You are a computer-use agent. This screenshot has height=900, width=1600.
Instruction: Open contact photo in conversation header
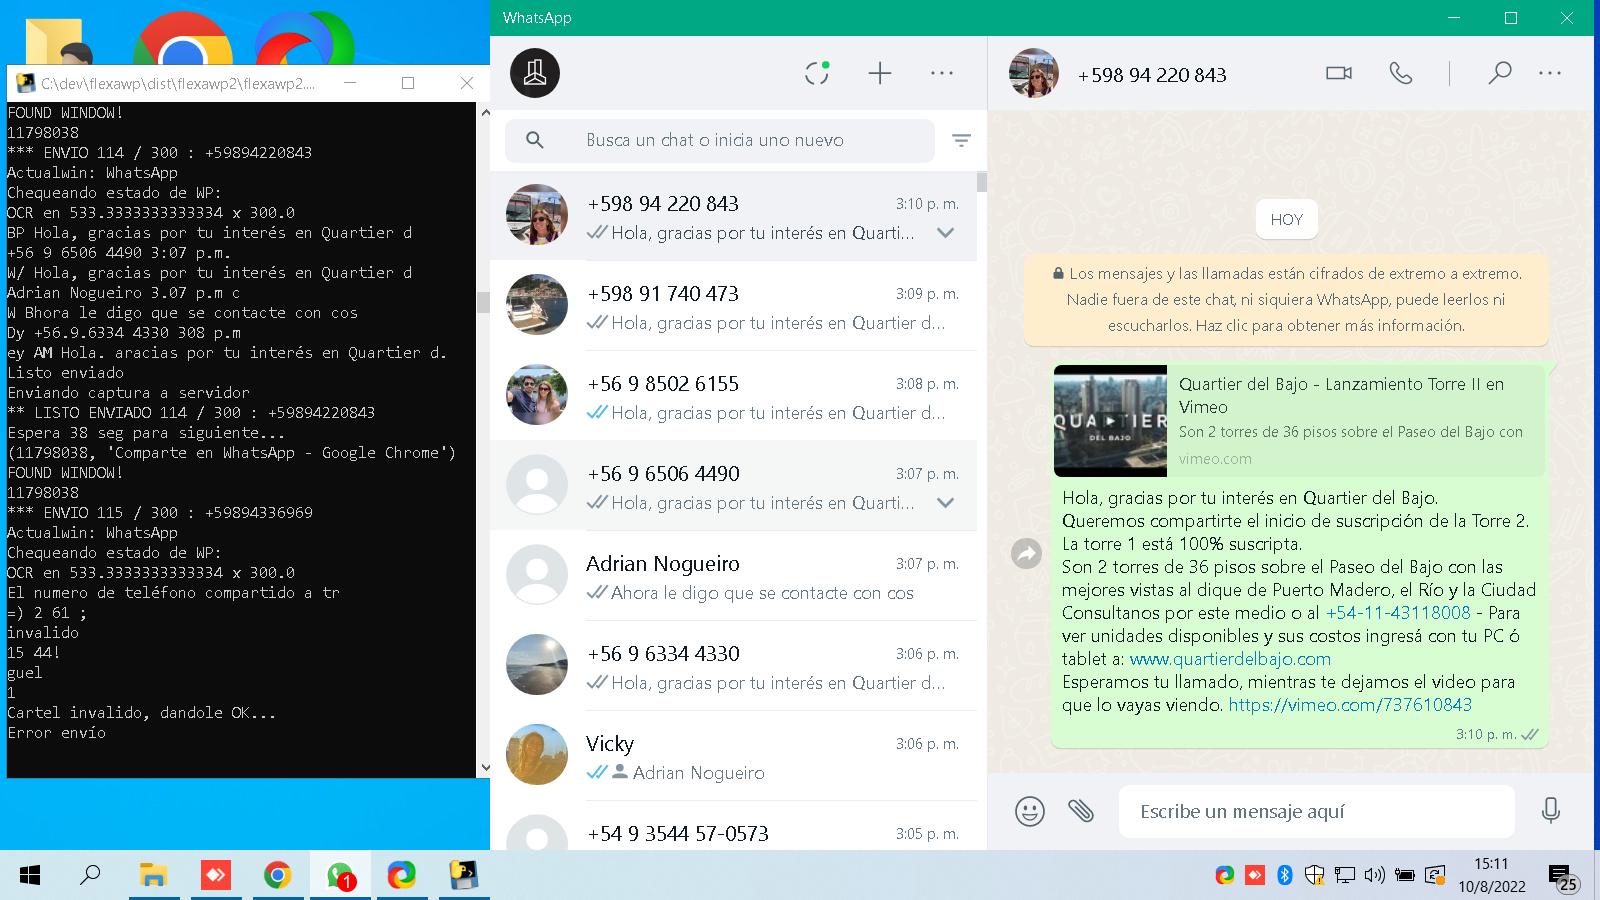point(1034,73)
